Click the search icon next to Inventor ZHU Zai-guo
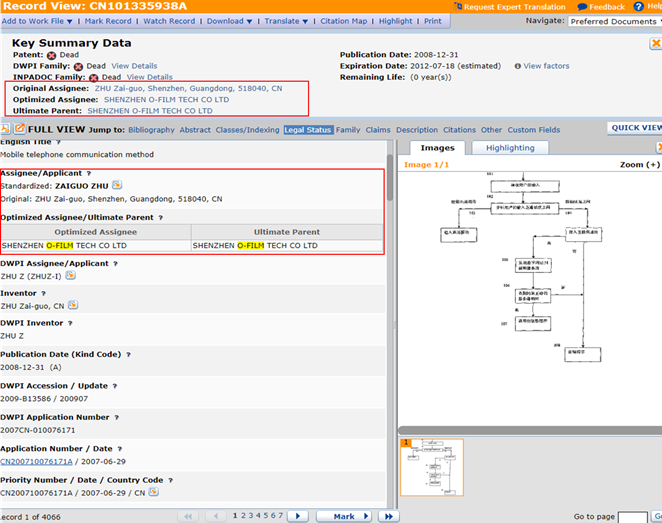The image size is (662, 523). [73, 305]
